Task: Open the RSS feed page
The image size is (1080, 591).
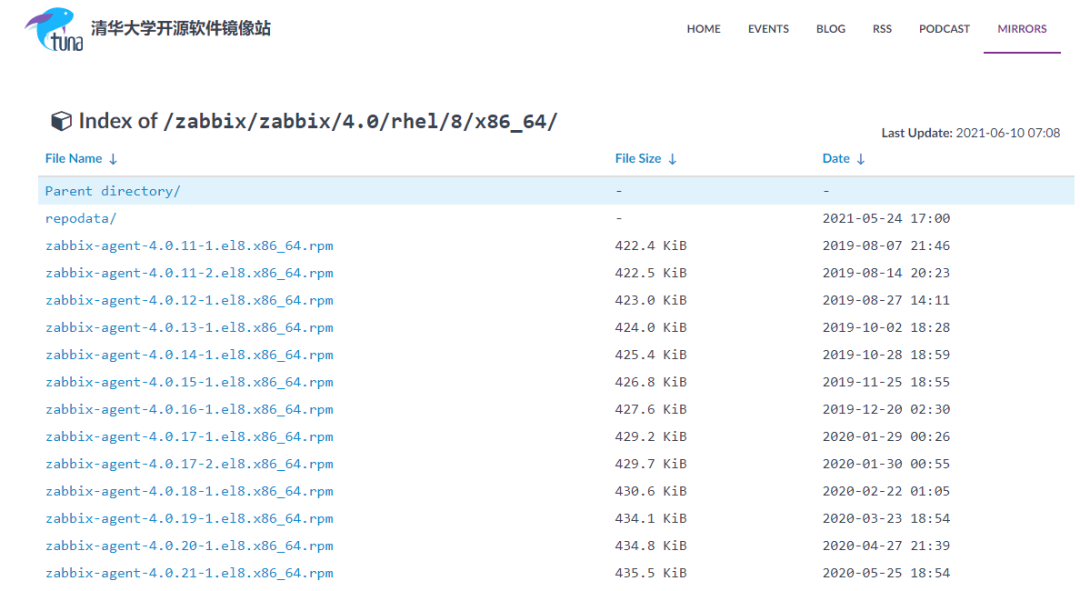Action: (882, 29)
